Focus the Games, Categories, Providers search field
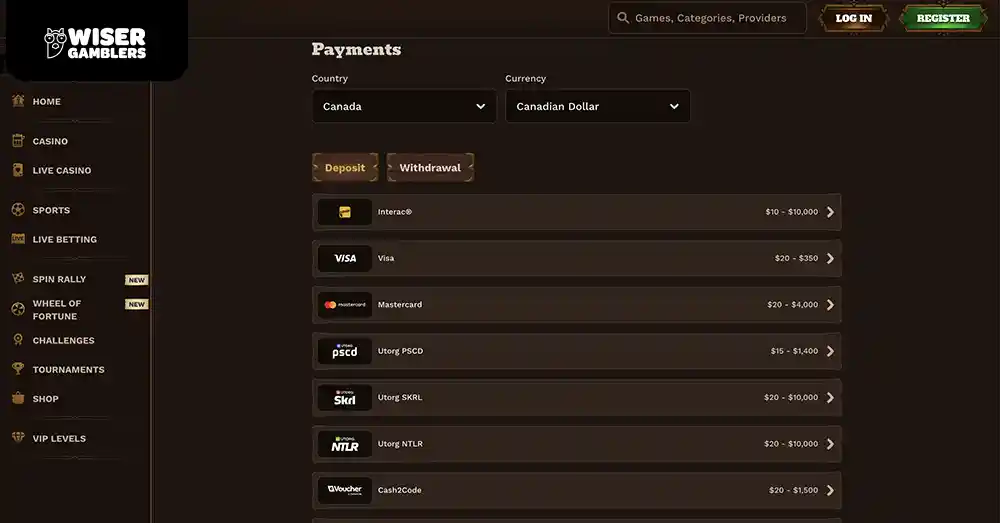This screenshot has width=1000, height=523. [x=707, y=18]
